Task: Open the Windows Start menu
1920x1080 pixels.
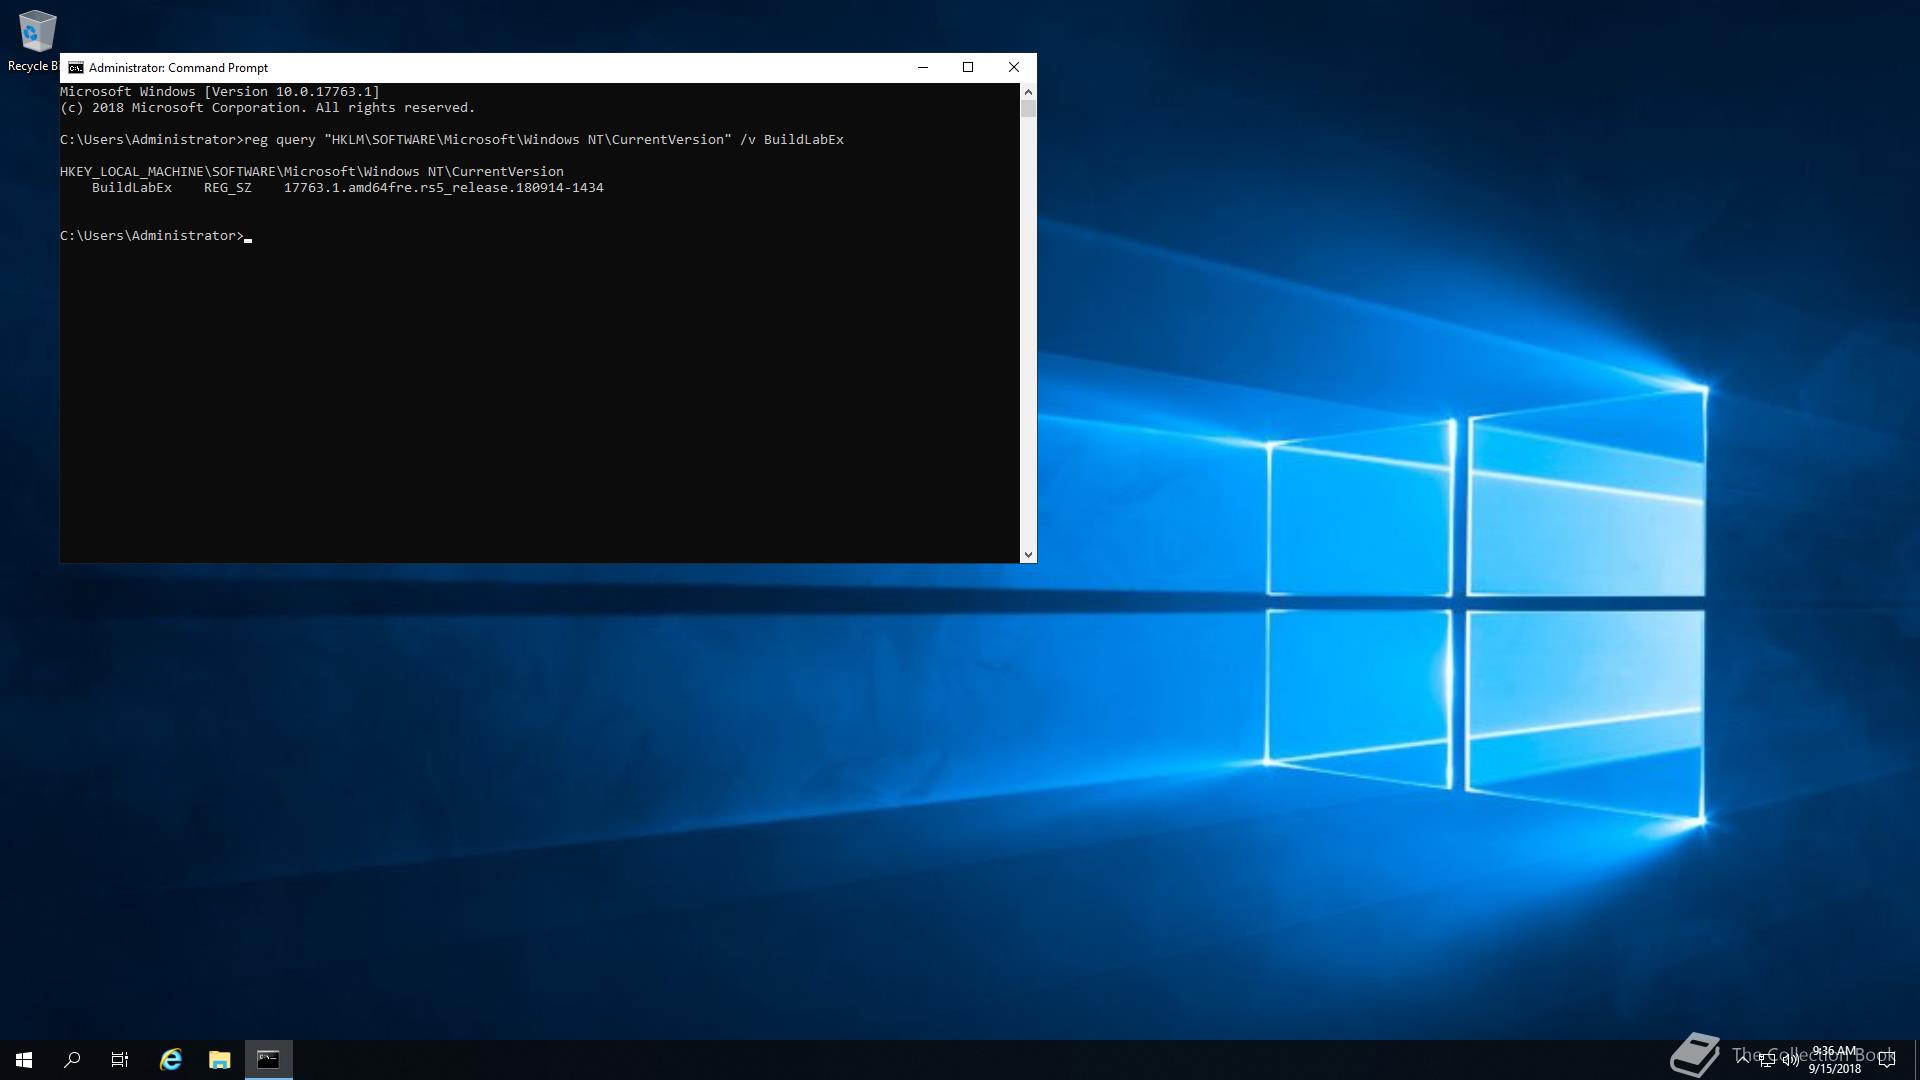Action: [24, 1060]
